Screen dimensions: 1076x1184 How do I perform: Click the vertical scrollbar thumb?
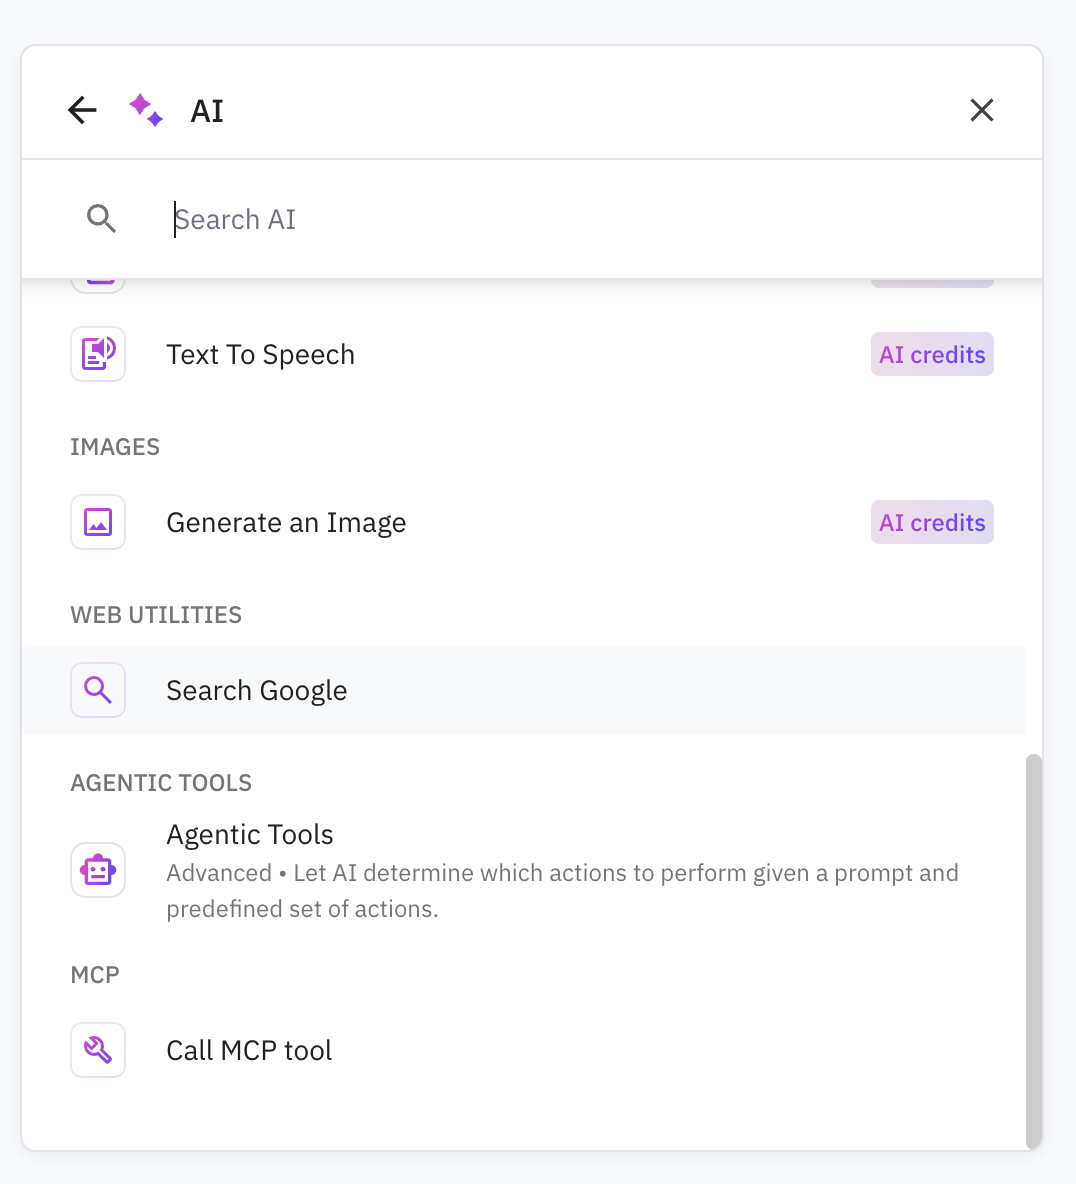1034,950
